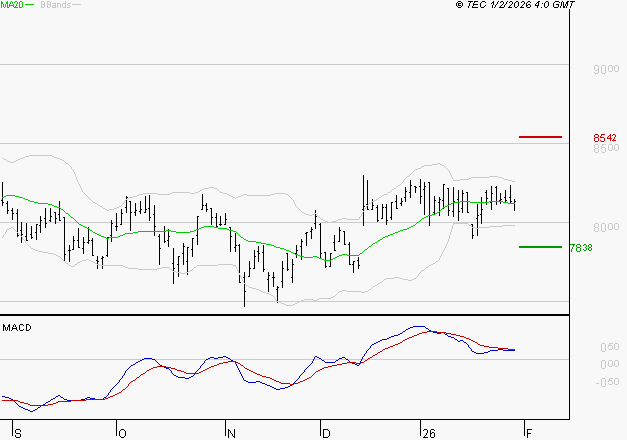Select the O month label on time axis
Viewport: 627px width, 440px height.
[123, 433]
